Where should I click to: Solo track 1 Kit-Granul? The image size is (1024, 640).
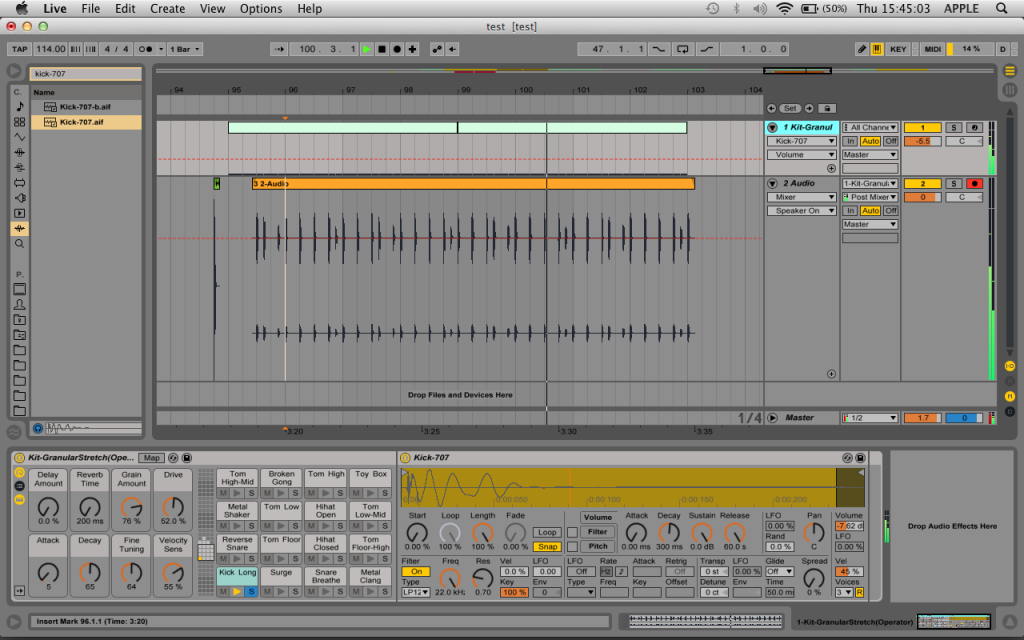(x=953, y=127)
